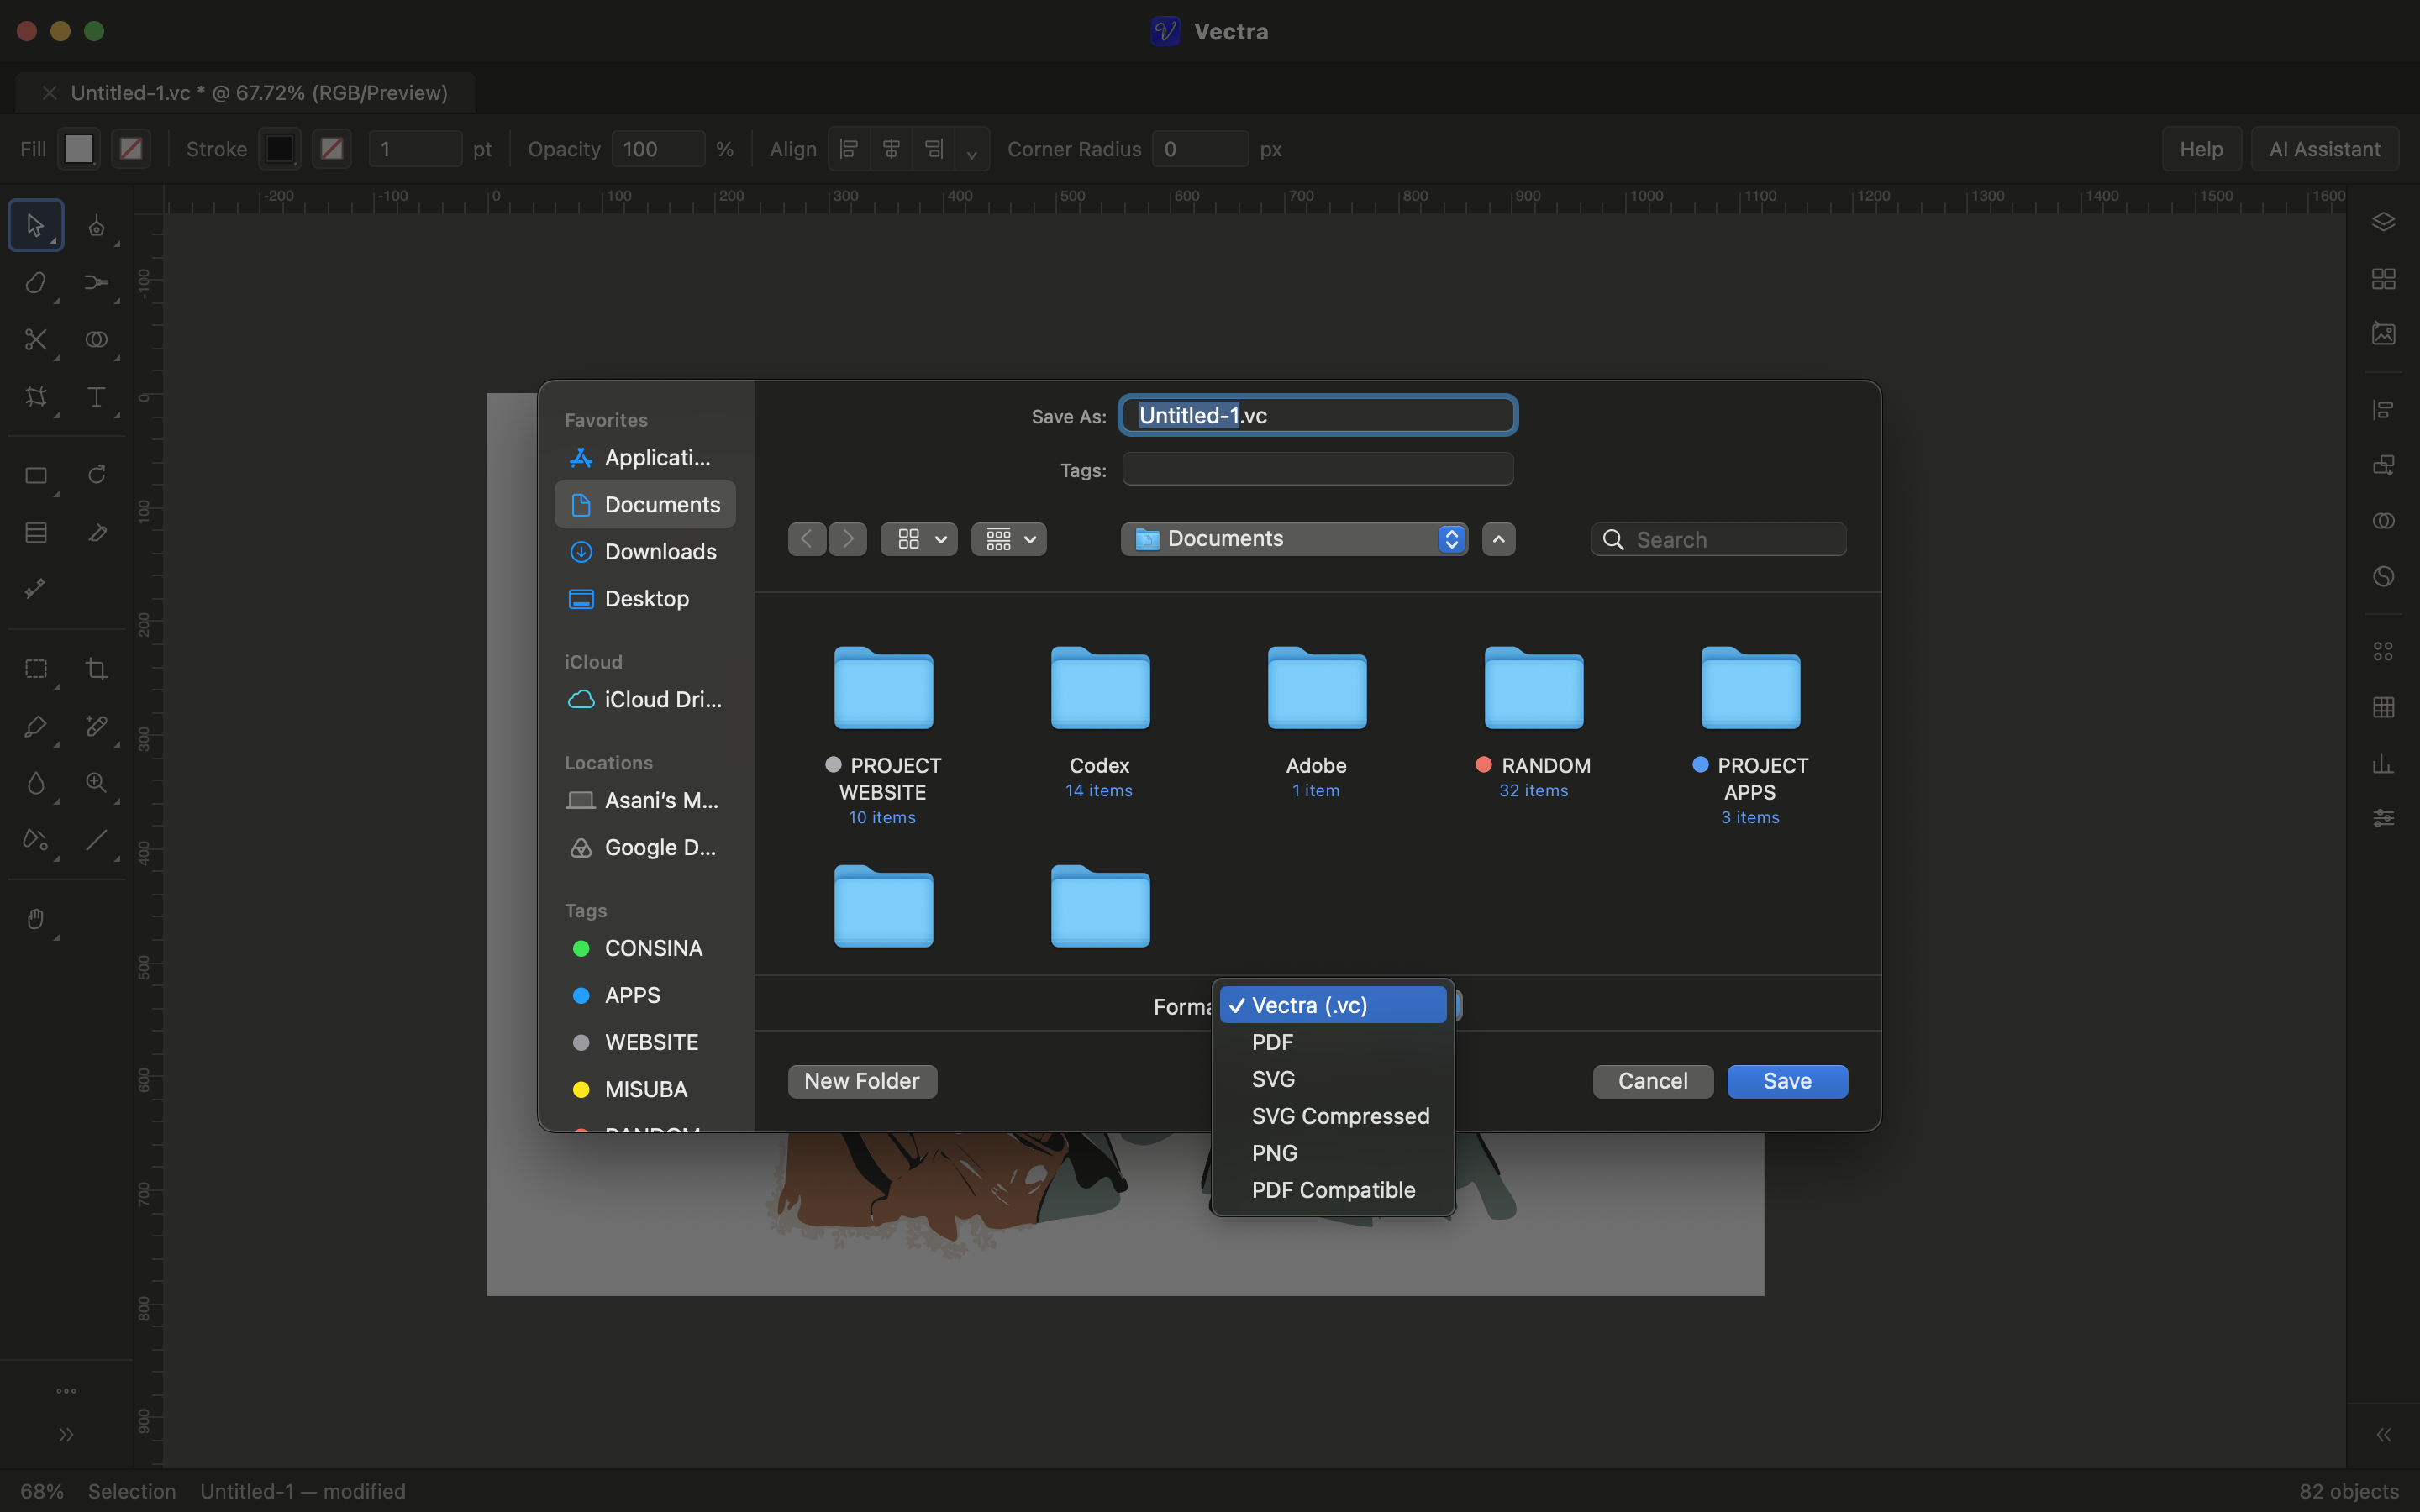Viewport: 2420px width, 1512px height.
Task: Select the Line segment tool
Action: (96, 840)
